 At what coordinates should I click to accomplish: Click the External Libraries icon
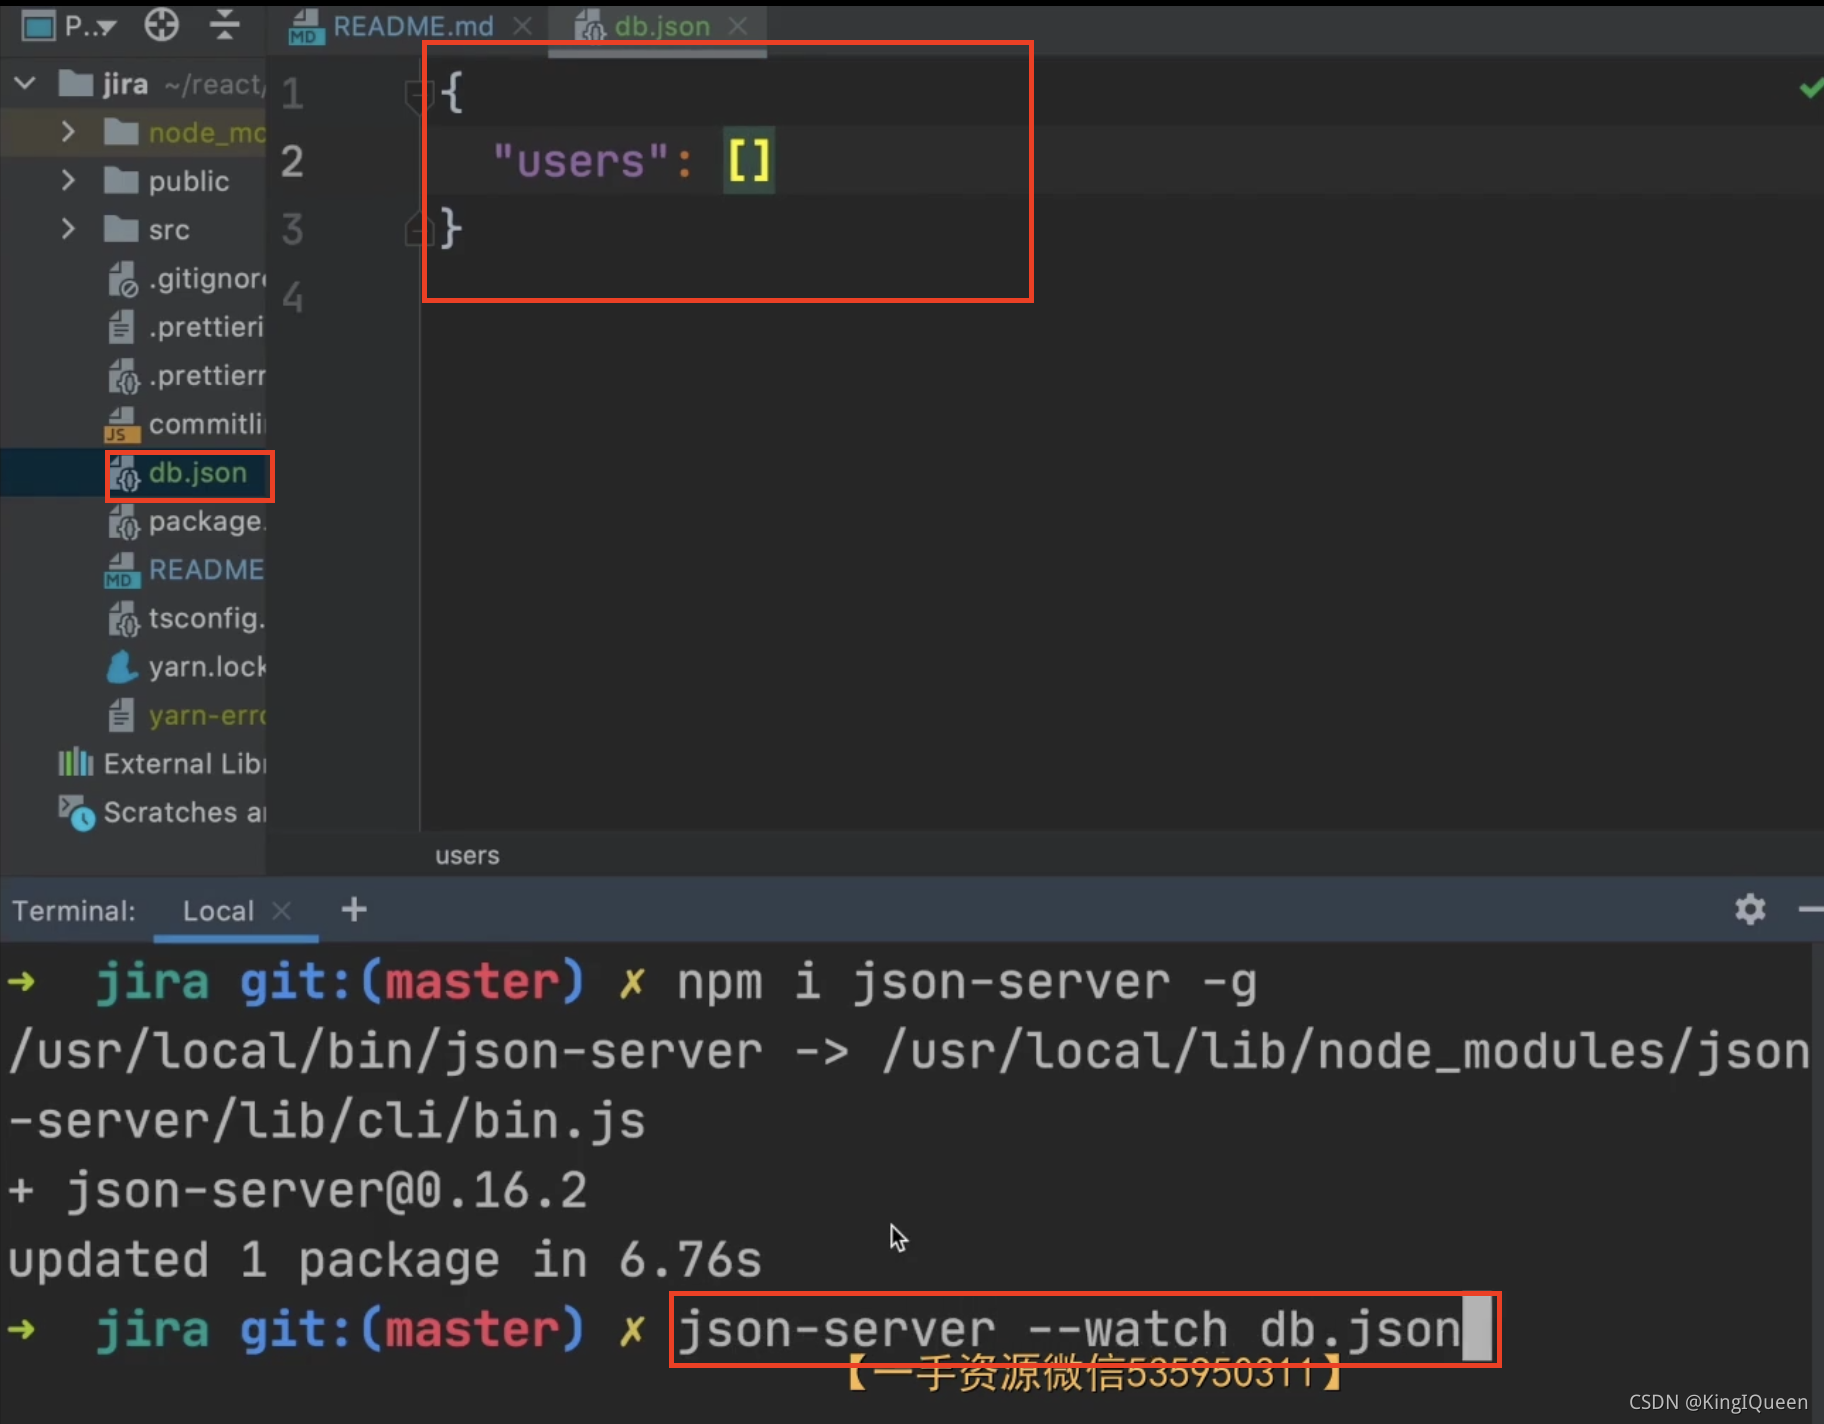pyautogui.click(x=74, y=762)
